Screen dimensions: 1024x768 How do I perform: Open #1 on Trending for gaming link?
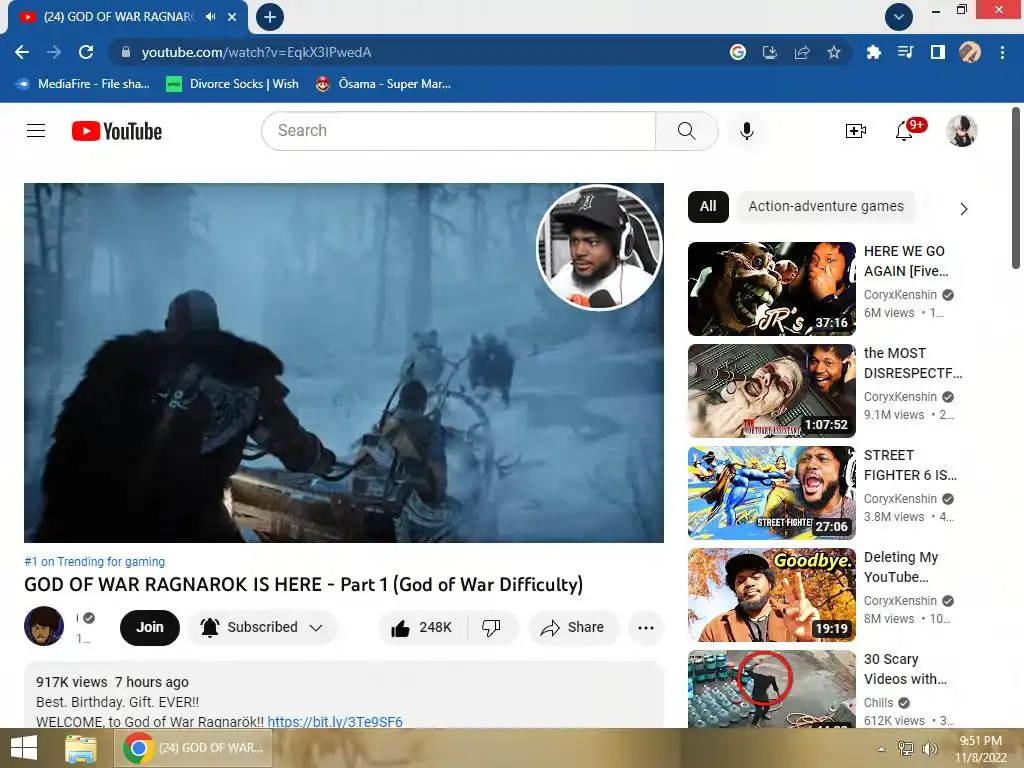(x=95, y=562)
